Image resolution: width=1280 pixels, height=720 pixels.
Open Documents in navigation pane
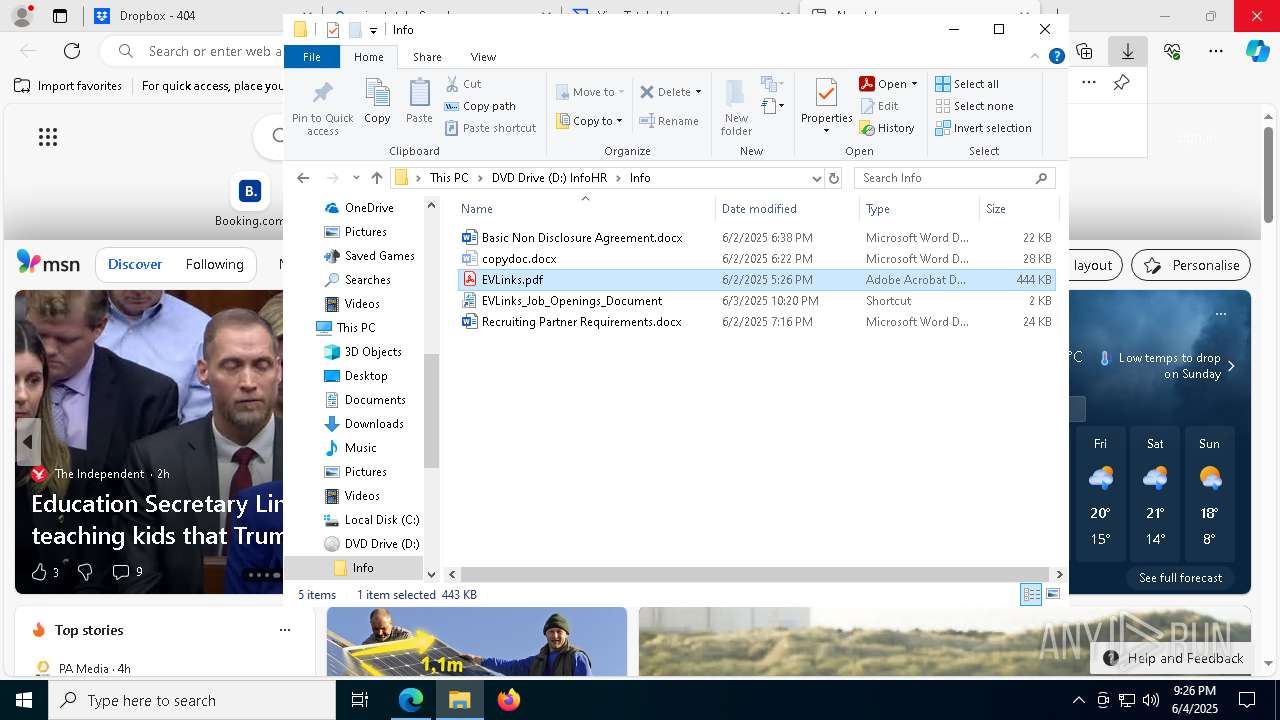tap(365, 400)
